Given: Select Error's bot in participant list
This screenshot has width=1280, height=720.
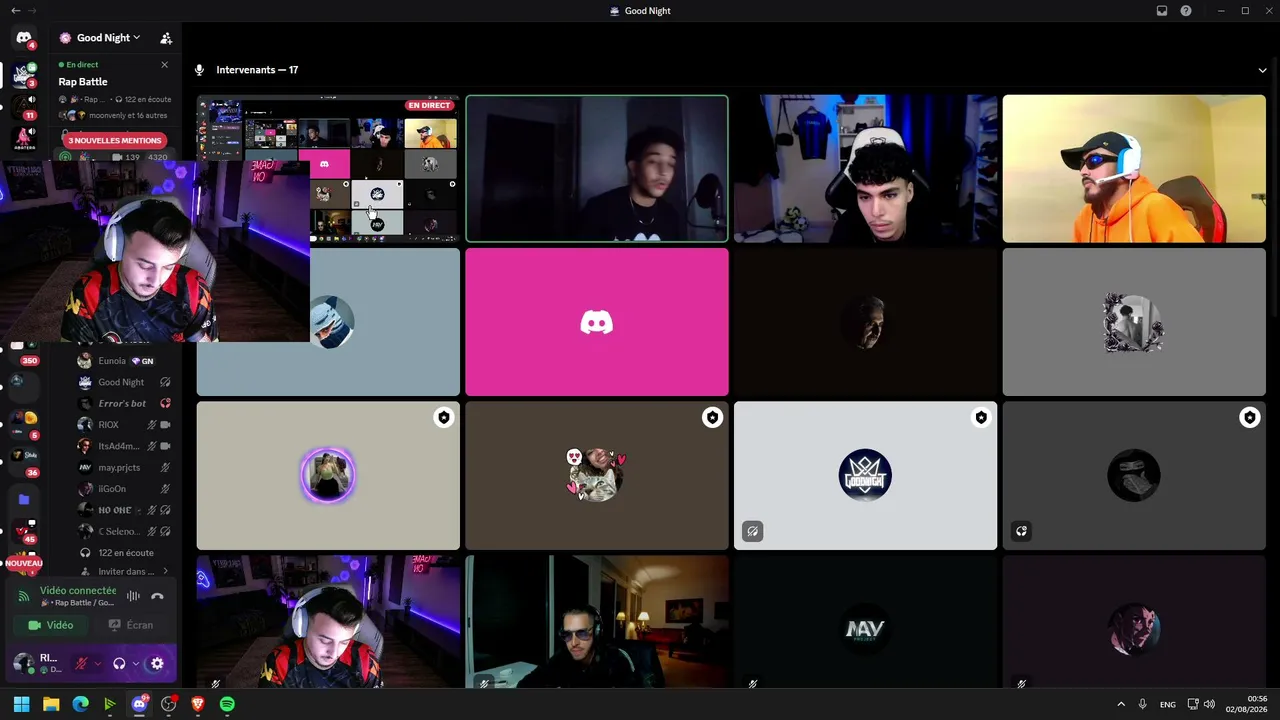Looking at the screenshot, I should [122, 403].
